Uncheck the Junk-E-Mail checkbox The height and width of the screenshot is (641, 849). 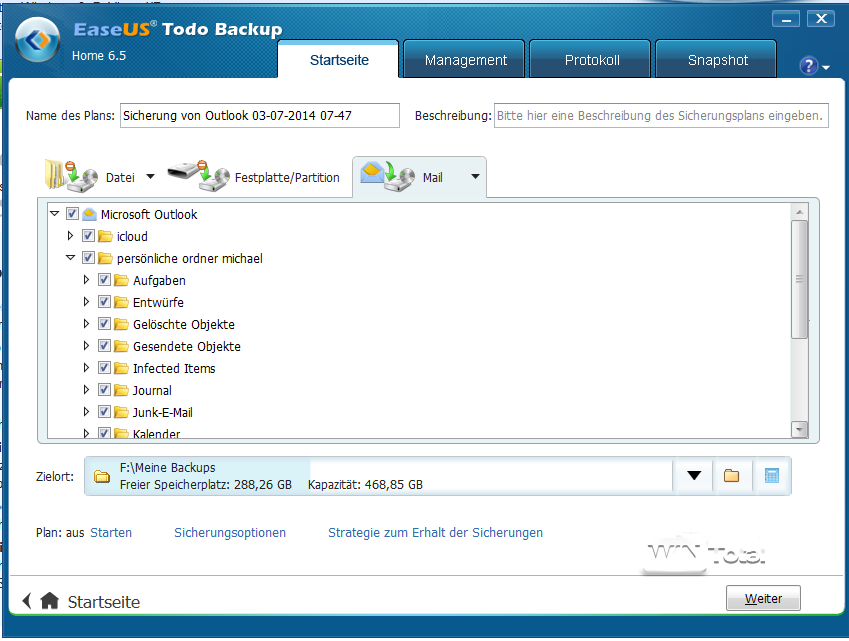pos(105,411)
